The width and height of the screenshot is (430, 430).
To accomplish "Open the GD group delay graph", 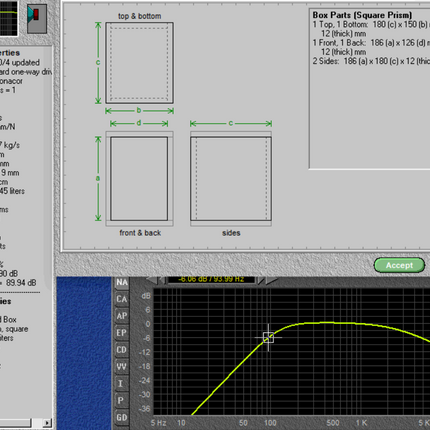I will [x=122, y=418].
